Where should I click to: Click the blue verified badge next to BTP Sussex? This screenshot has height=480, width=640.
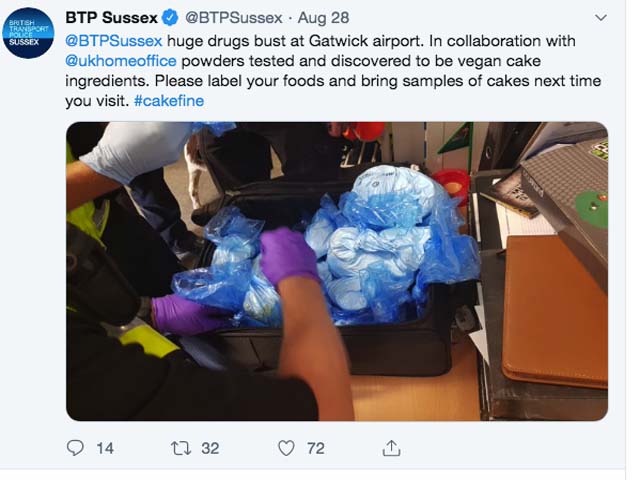[171, 18]
